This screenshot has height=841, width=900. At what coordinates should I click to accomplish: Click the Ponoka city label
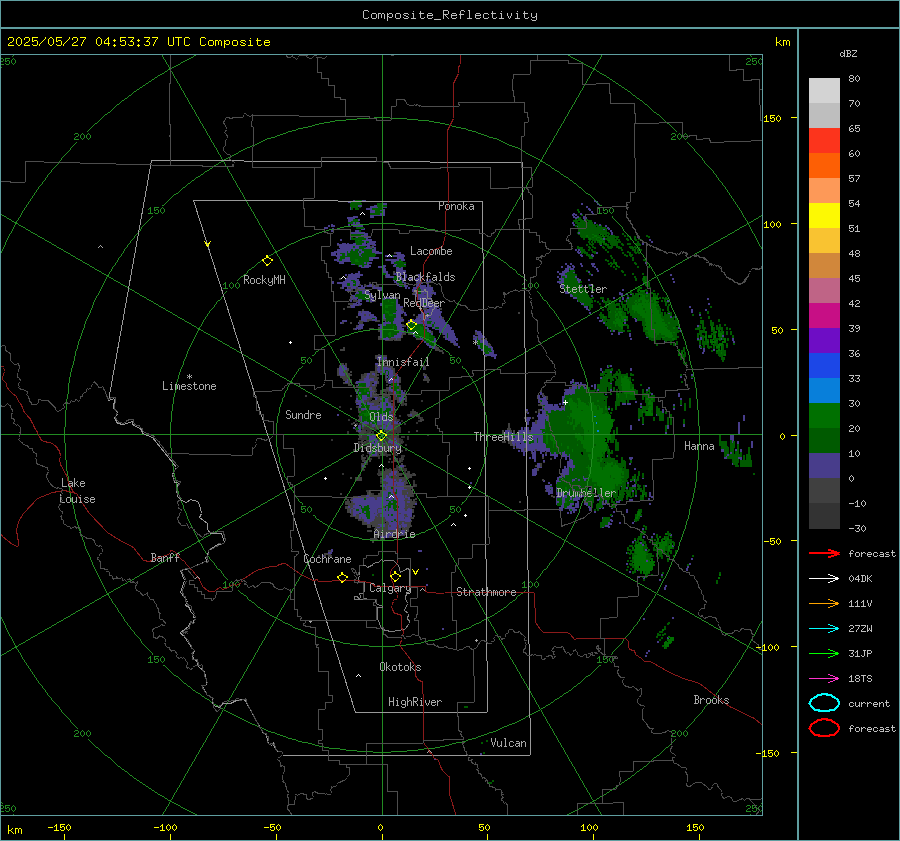click(x=456, y=206)
